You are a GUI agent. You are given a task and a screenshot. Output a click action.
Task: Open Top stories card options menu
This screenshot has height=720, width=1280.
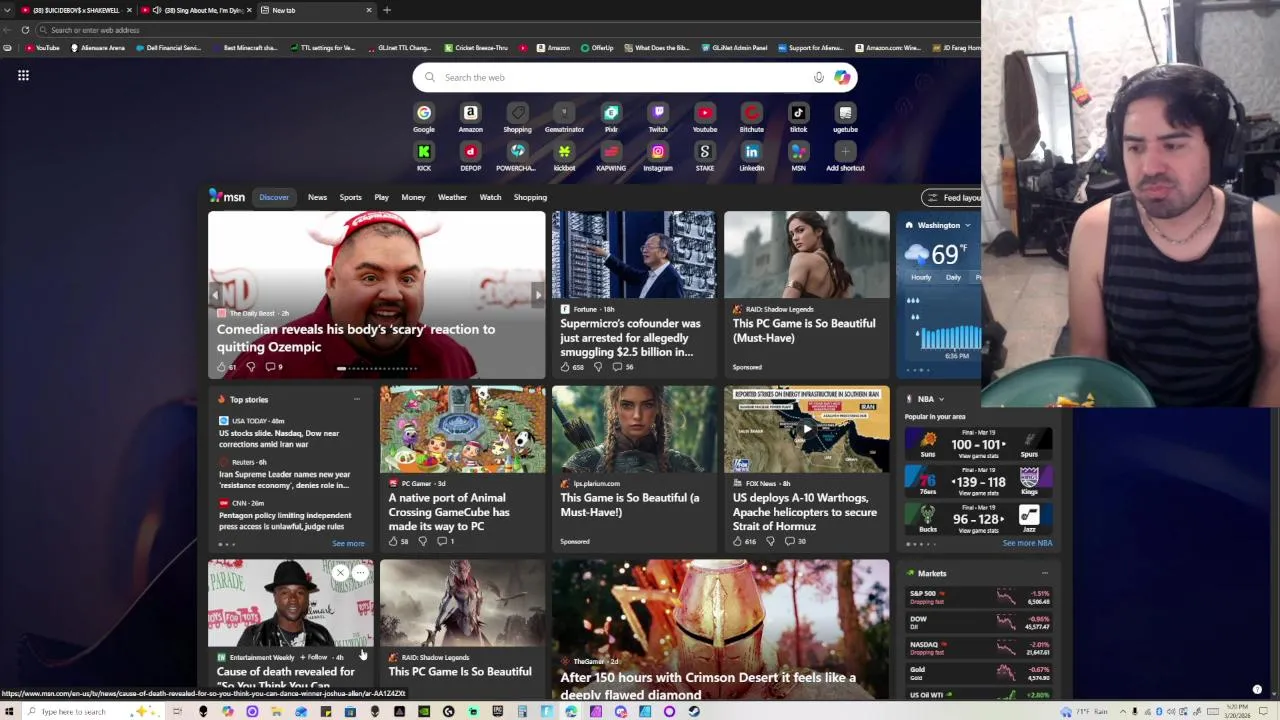357,399
